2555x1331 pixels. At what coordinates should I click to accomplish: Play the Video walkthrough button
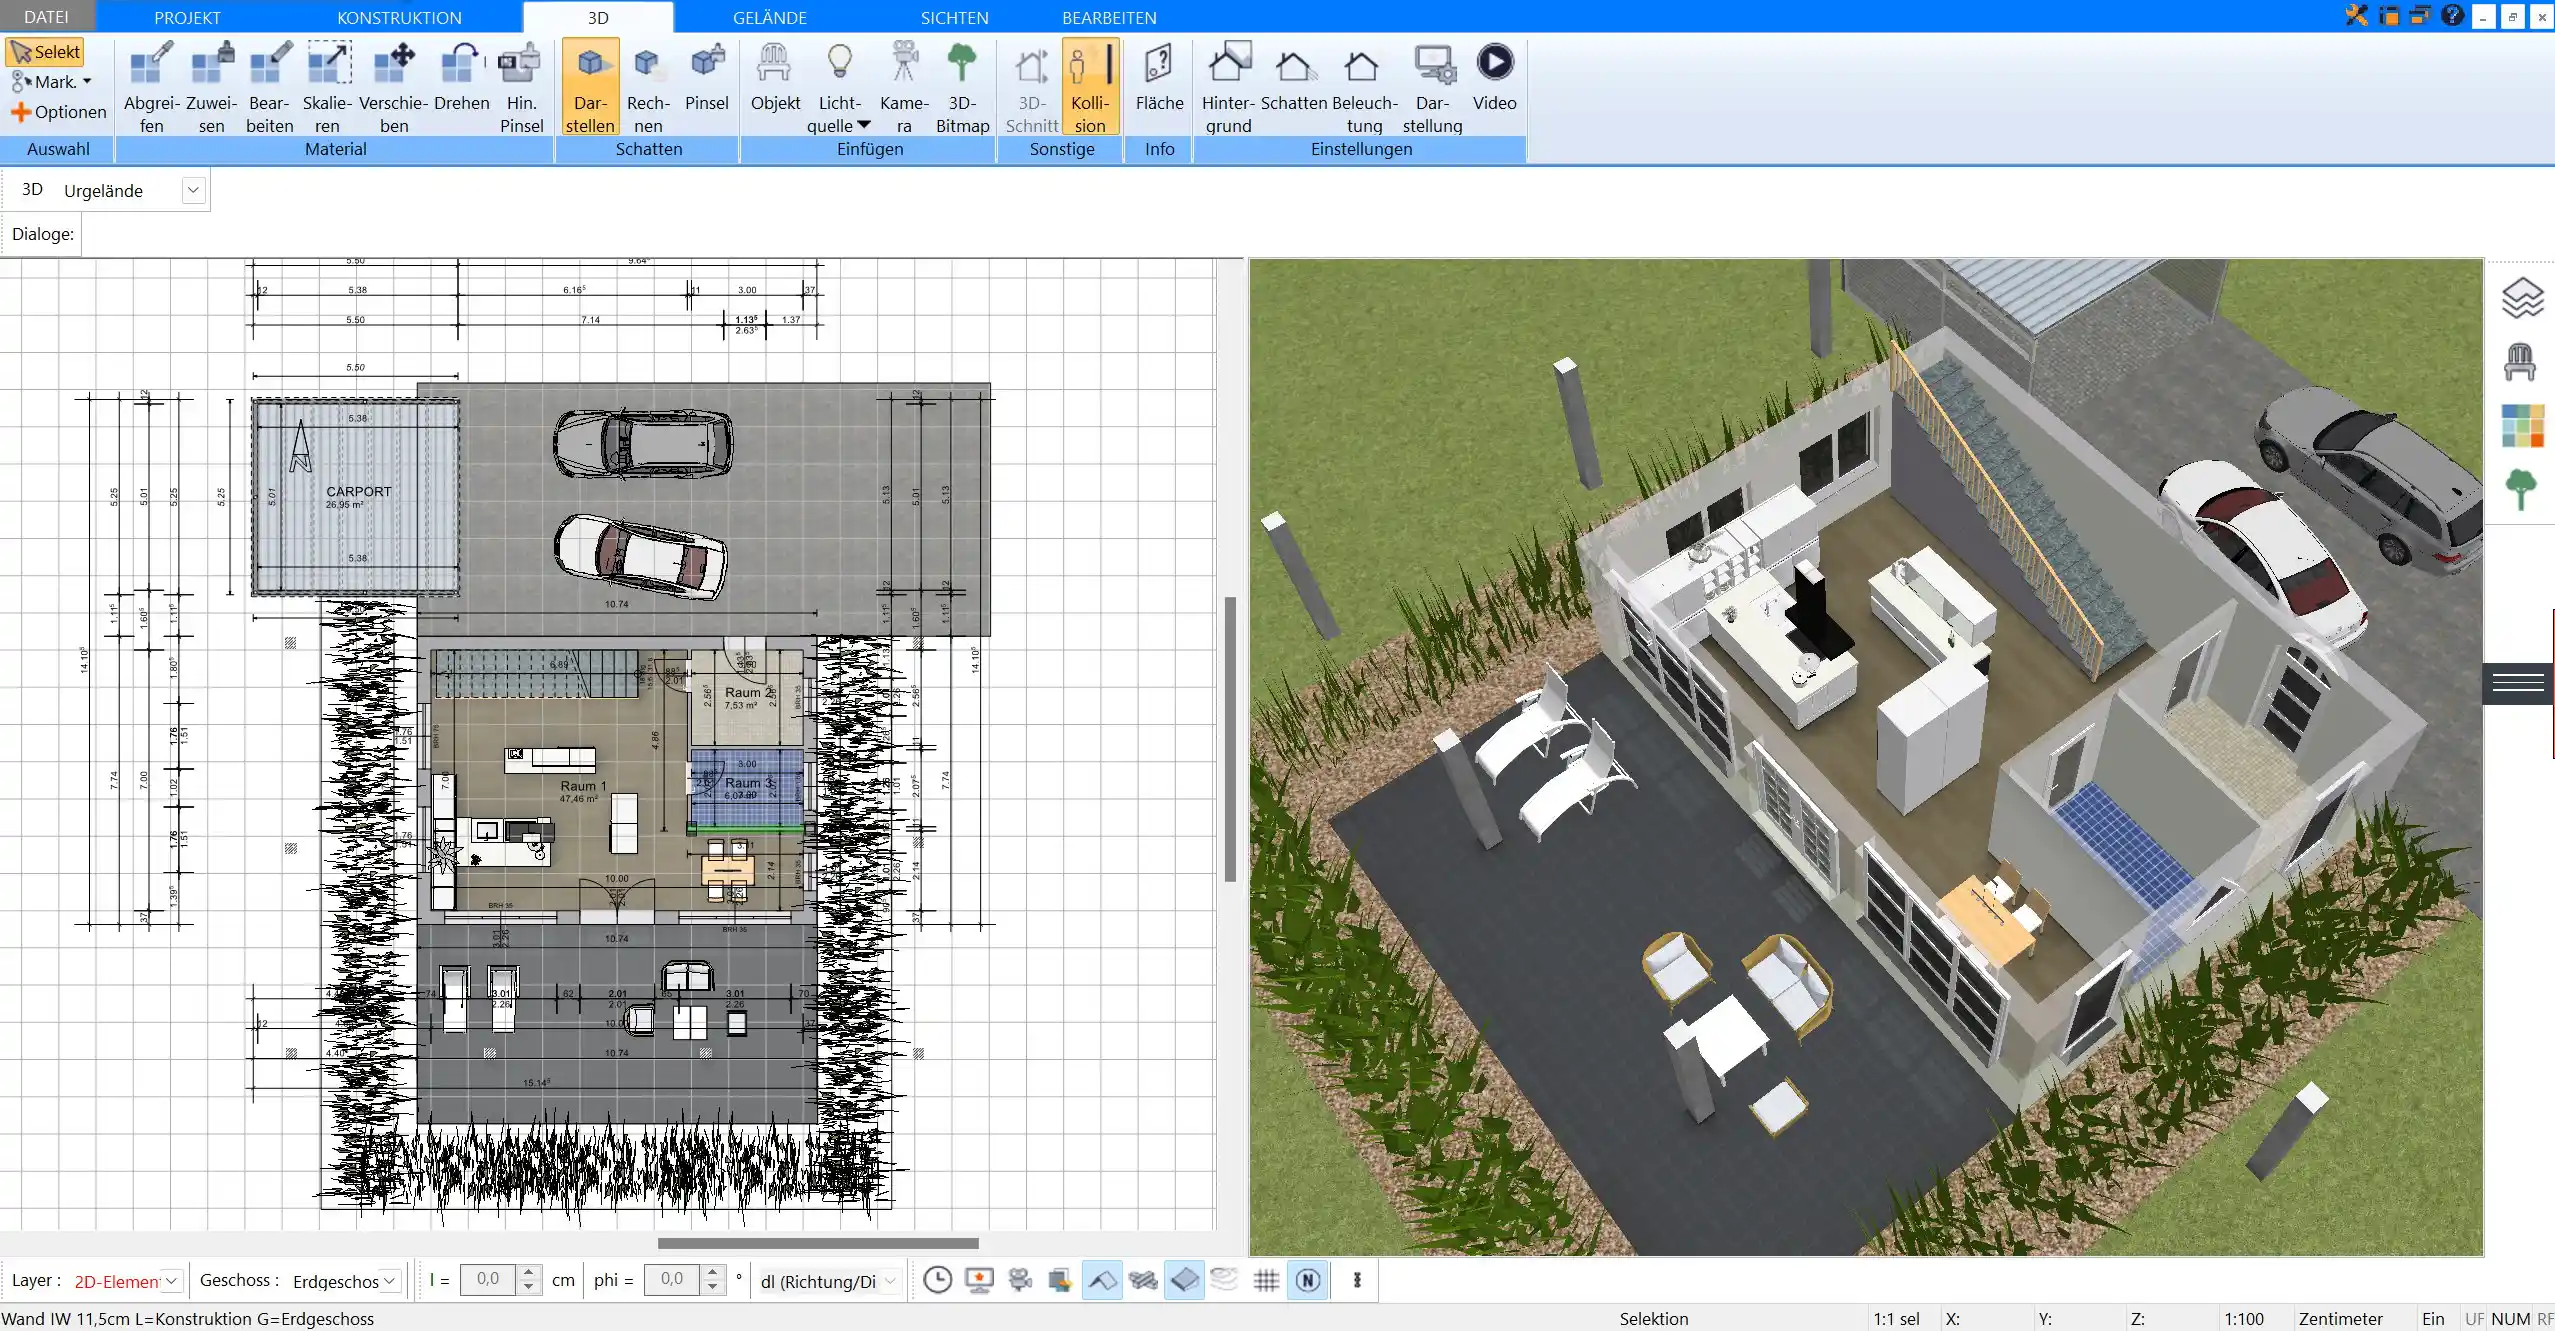tap(1495, 77)
